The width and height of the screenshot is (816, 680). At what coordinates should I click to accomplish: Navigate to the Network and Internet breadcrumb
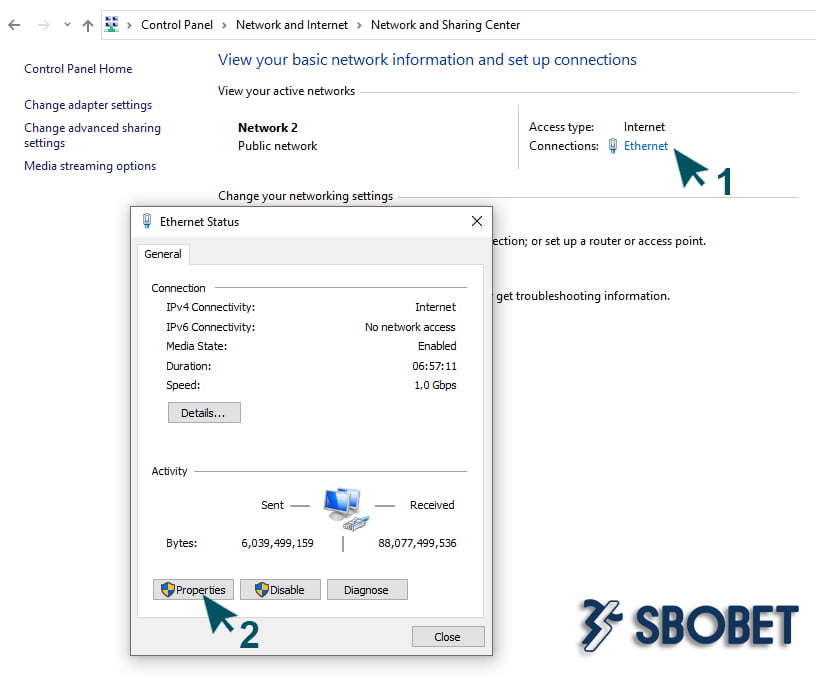[292, 25]
